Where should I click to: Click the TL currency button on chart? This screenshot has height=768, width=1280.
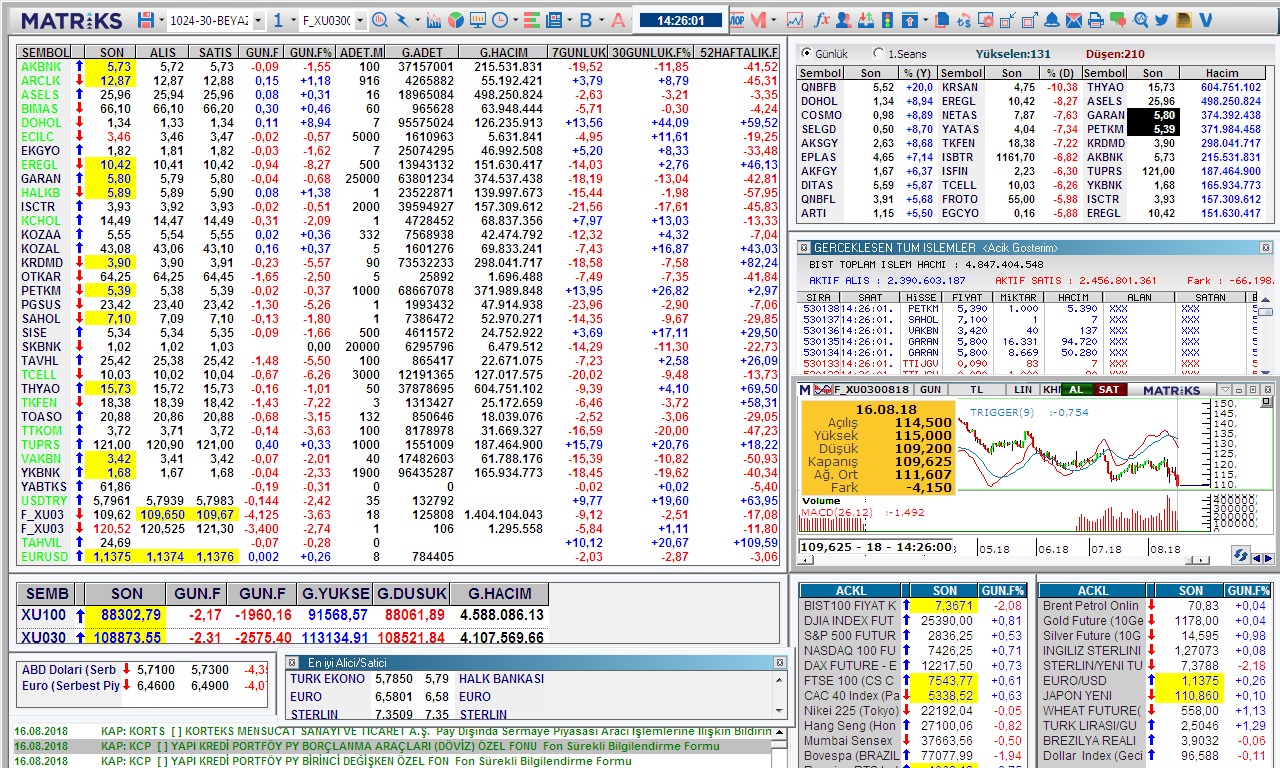pyautogui.click(x=976, y=389)
